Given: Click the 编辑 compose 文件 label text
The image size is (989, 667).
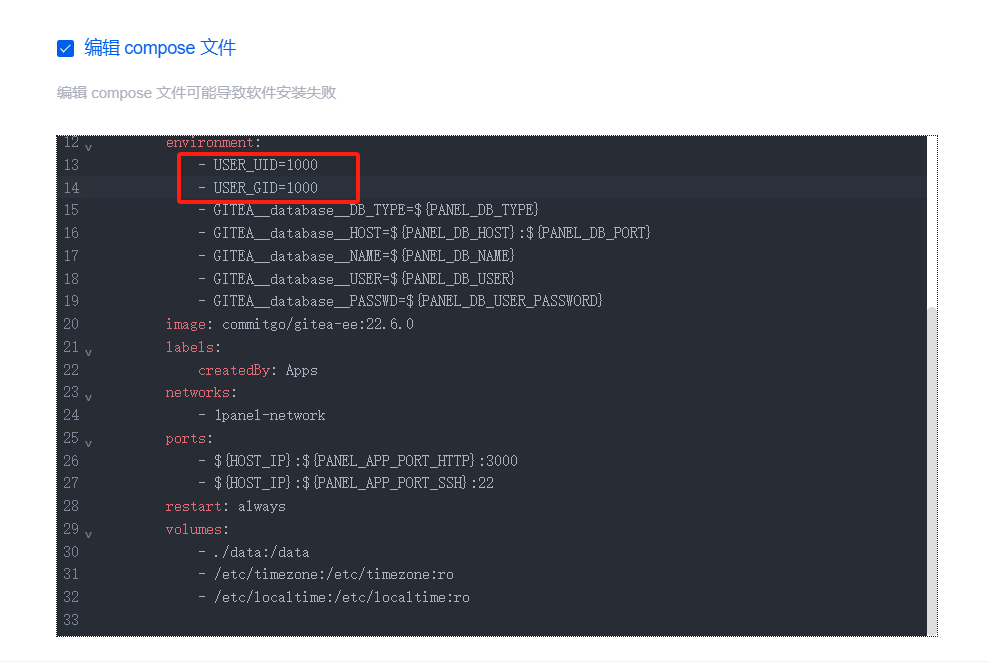Looking at the screenshot, I should click(160, 48).
